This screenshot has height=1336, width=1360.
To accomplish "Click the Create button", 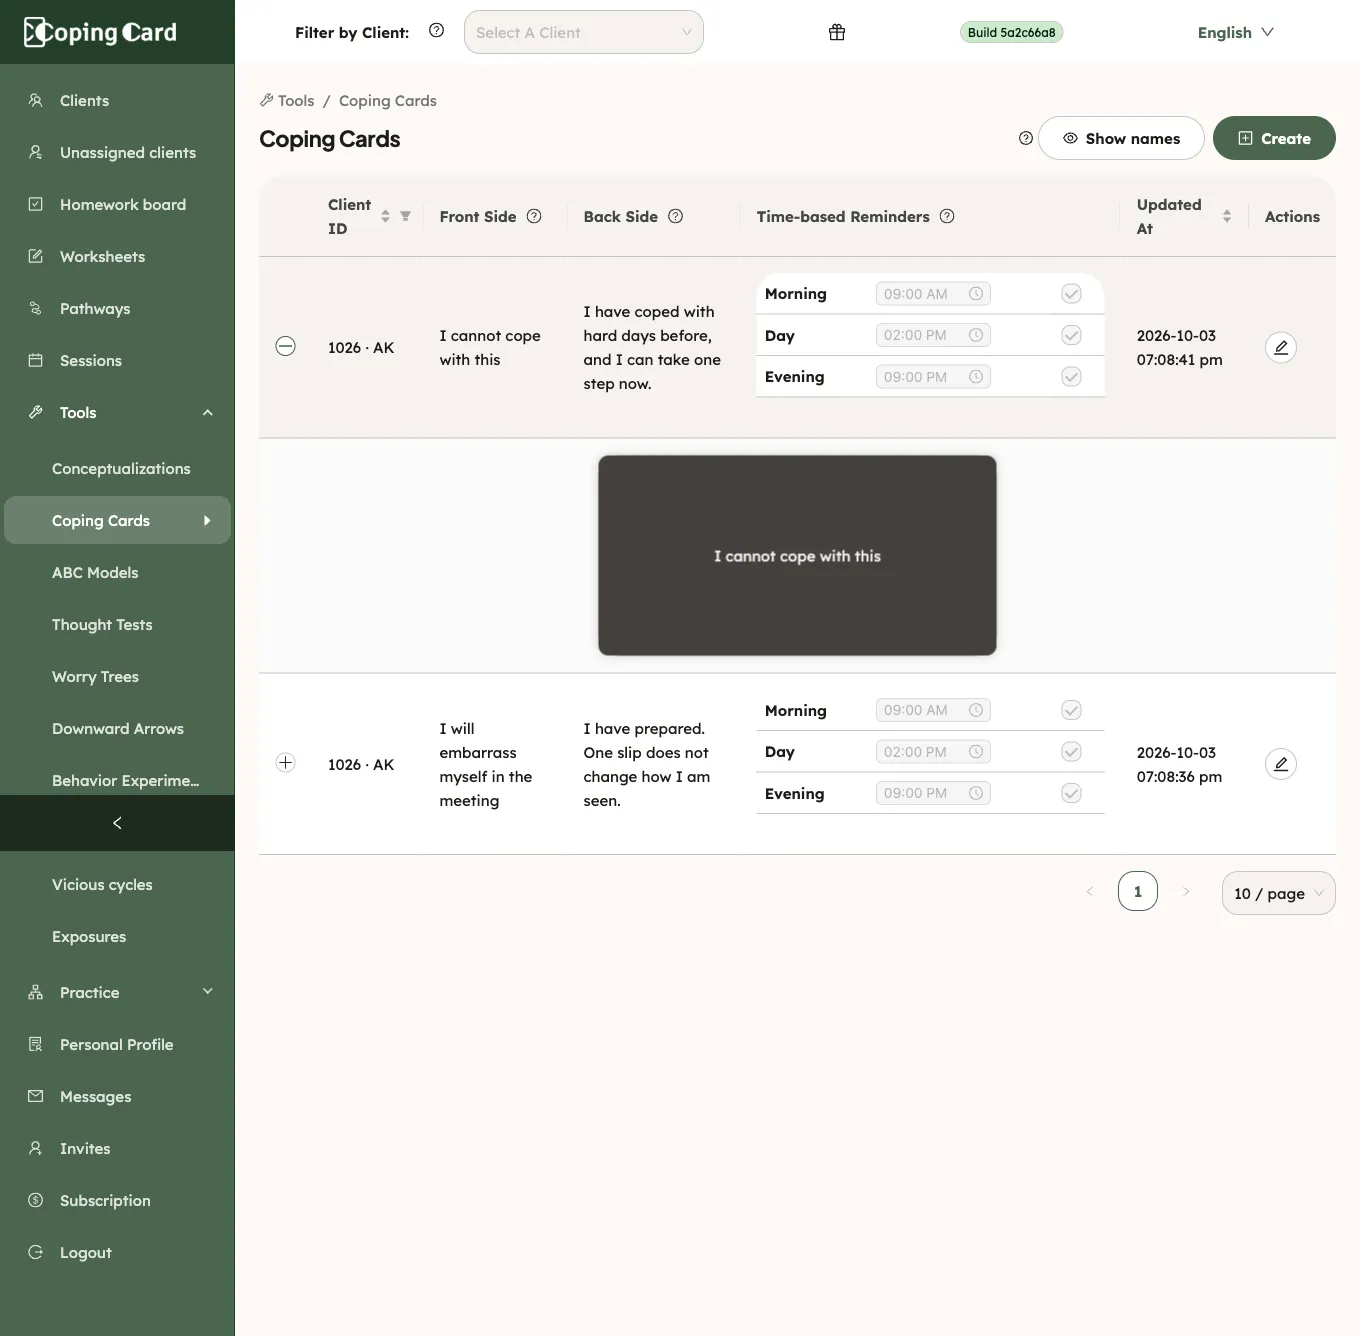I will pyautogui.click(x=1274, y=138).
